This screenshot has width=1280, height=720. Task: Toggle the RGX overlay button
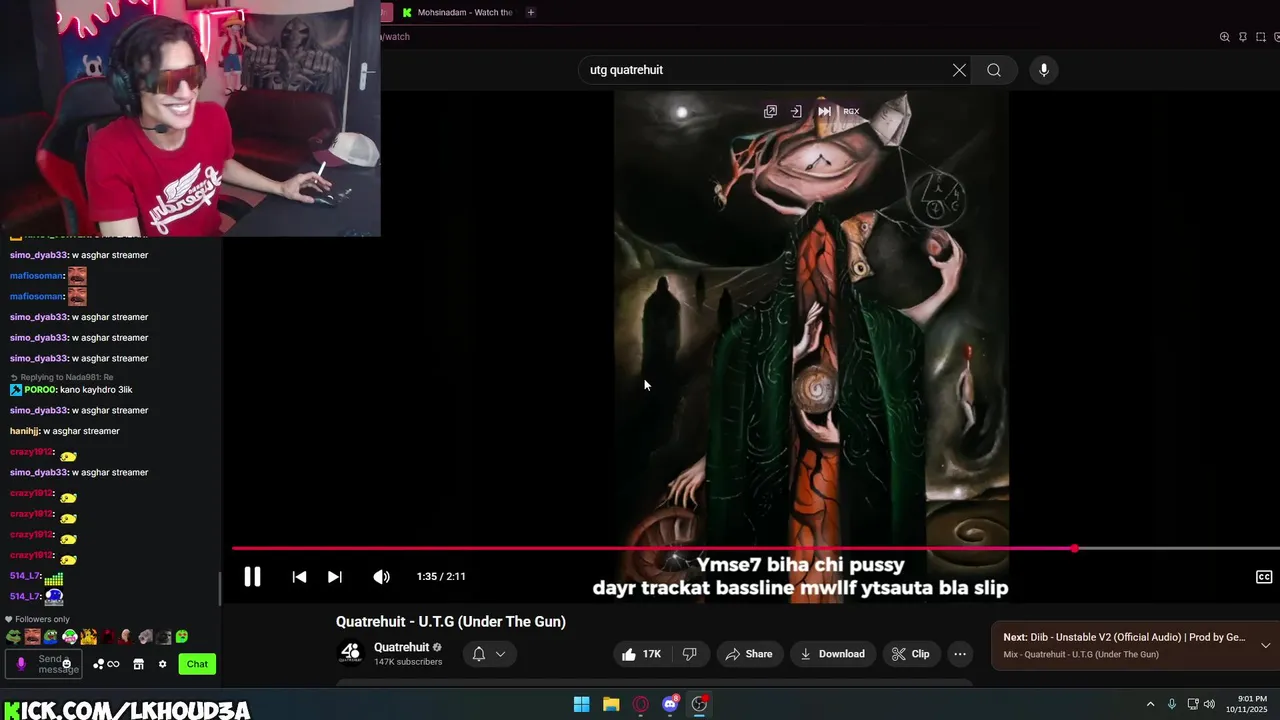tap(851, 111)
